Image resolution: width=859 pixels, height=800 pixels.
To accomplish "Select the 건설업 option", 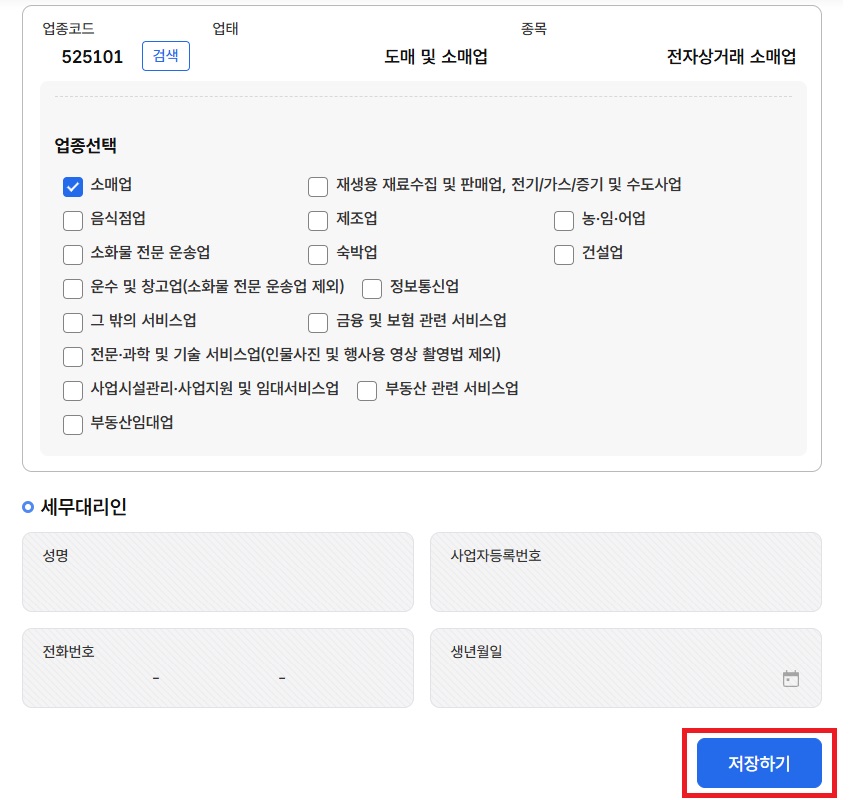I will (x=564, y=254).
